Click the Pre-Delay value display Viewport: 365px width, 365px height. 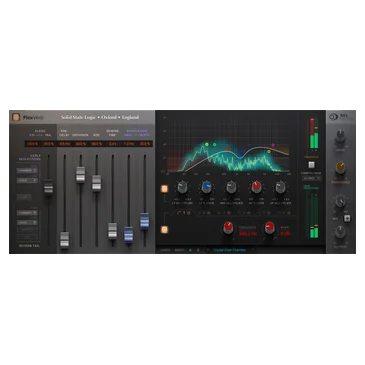[64, 144]
